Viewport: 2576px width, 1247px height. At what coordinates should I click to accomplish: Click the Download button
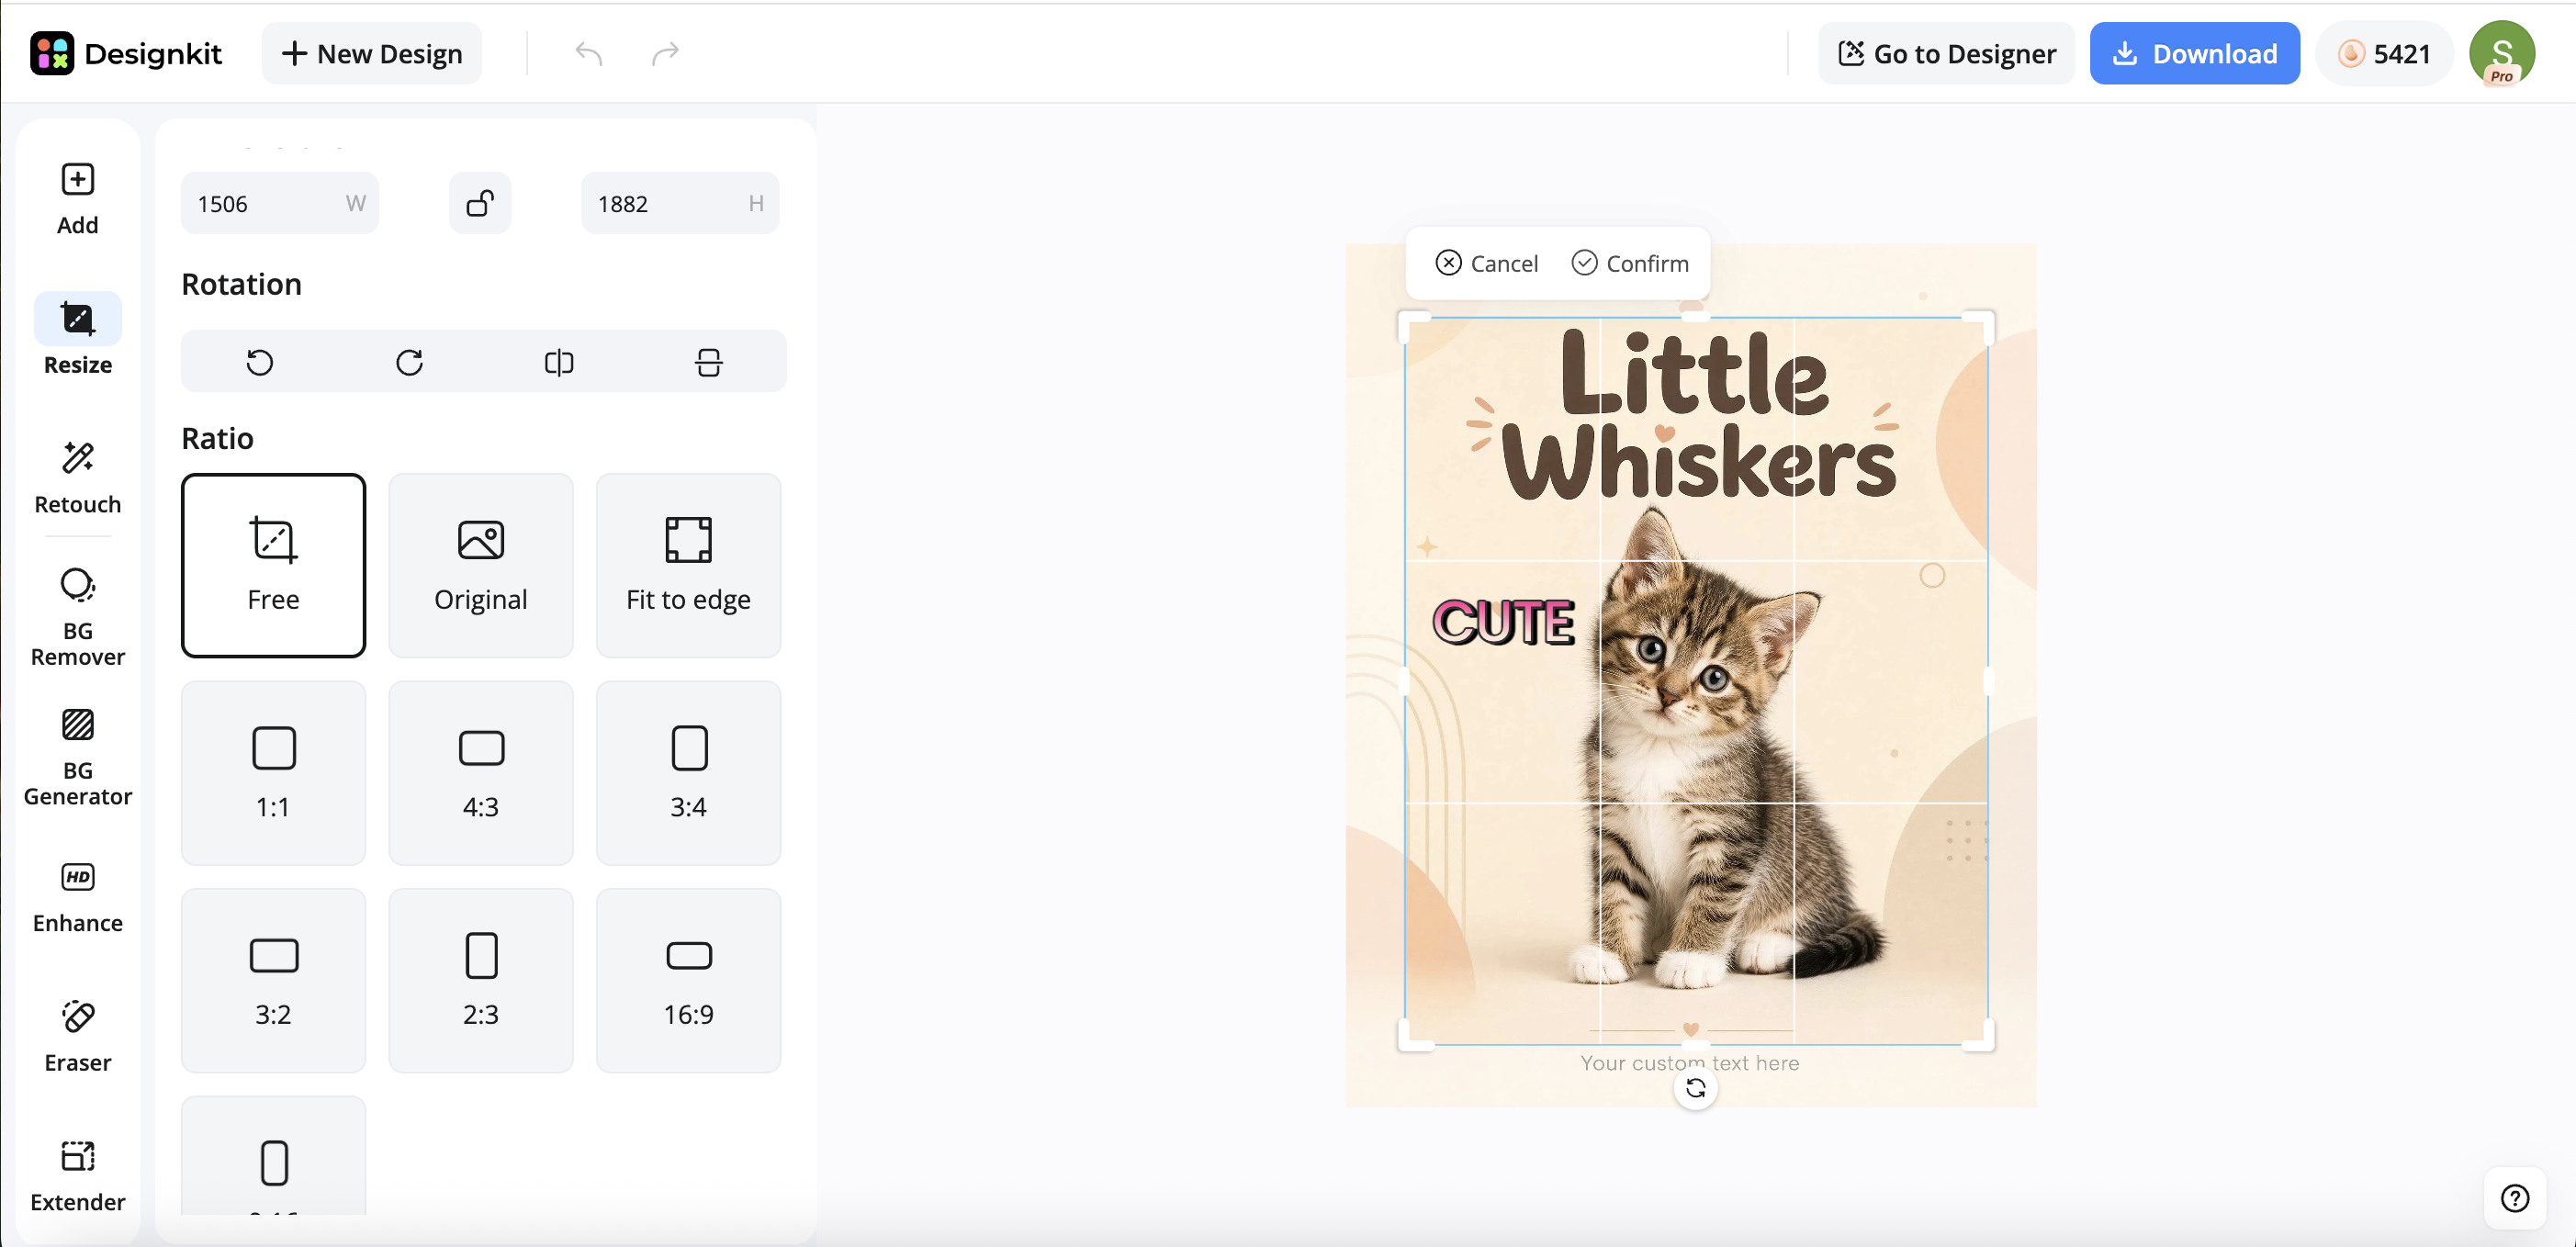point(2194,53)
